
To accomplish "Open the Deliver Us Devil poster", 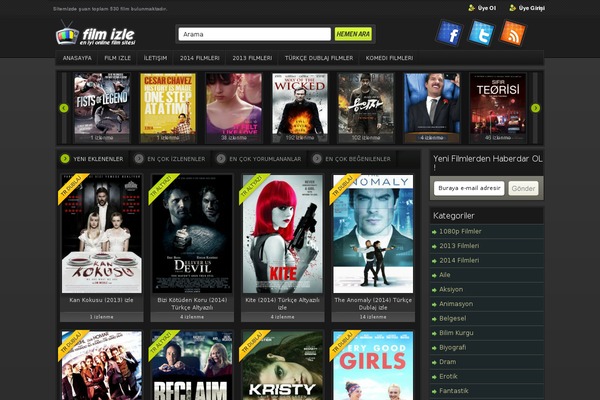I will coord(192,233).
